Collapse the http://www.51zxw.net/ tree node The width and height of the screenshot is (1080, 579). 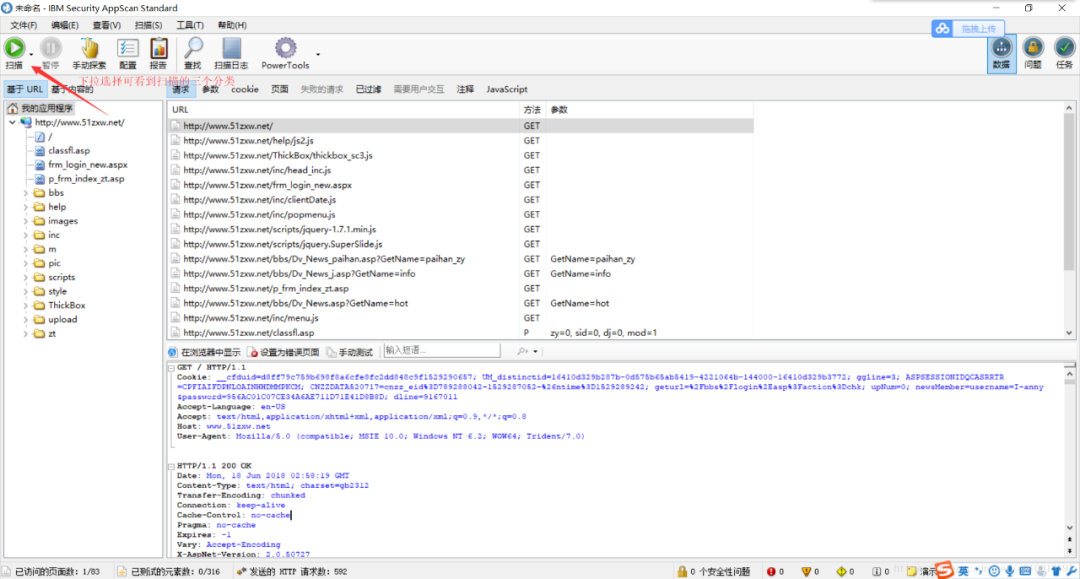pos(12,123)
